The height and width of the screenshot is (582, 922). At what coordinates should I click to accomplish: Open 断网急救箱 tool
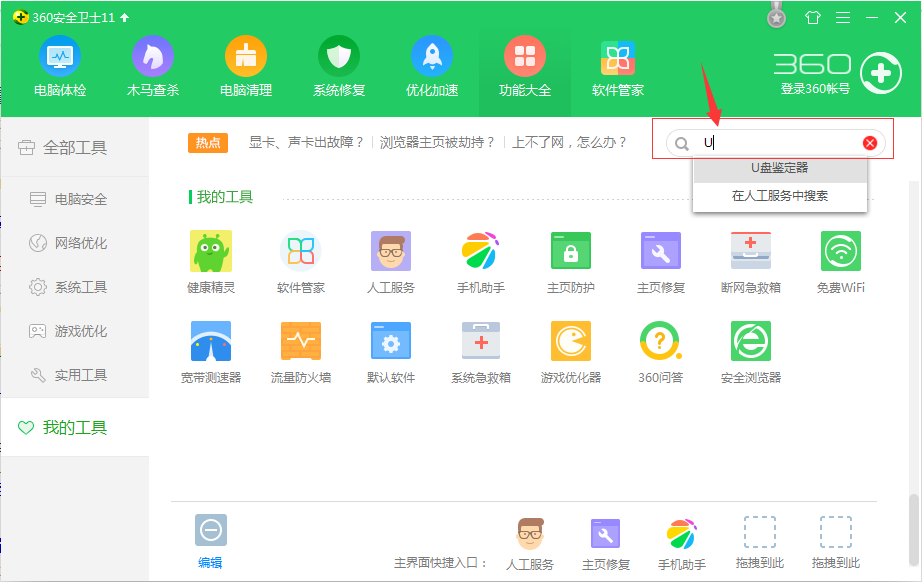pyautogui.click(x=750, y=262)
